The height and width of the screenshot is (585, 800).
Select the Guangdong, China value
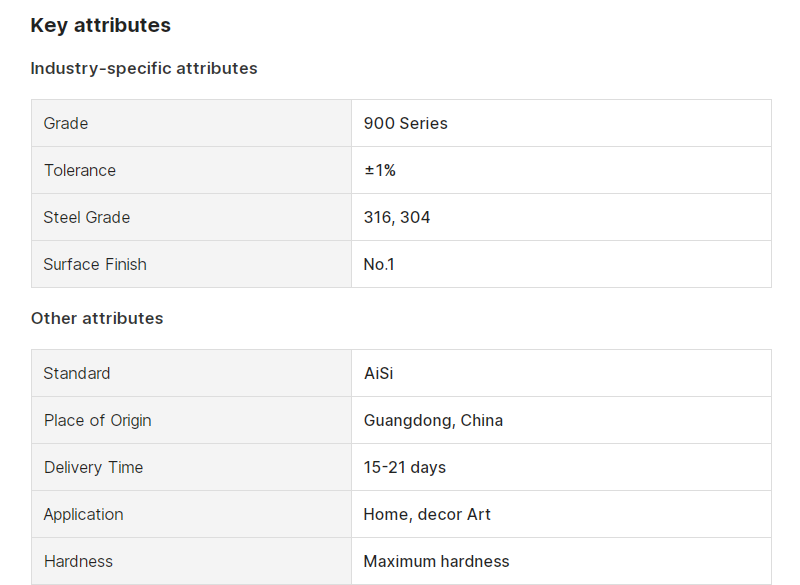click(433, 420)
